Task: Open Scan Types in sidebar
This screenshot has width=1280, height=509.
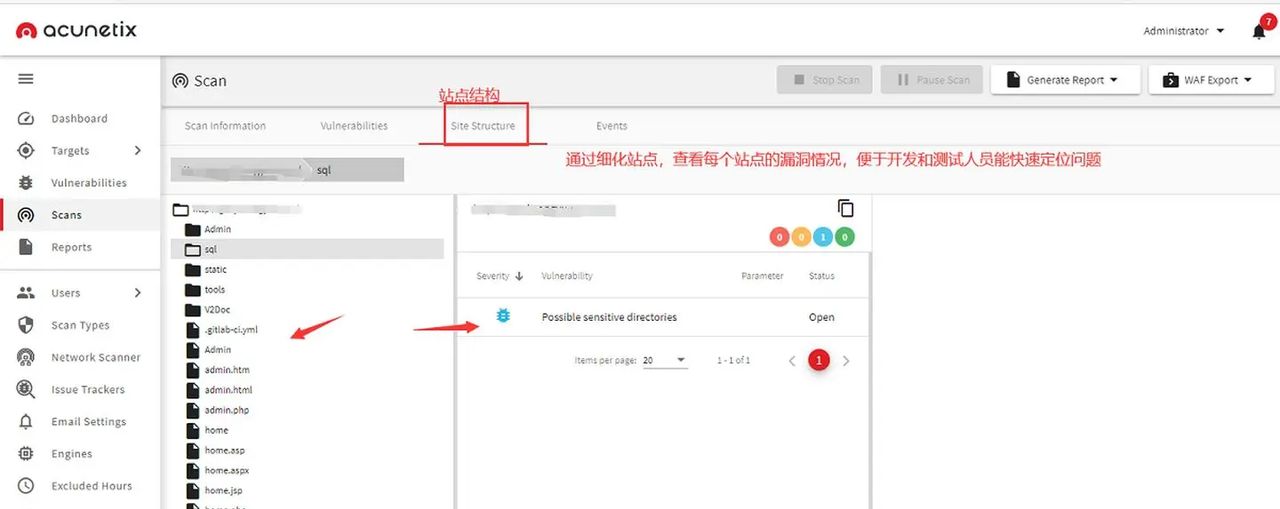Action: coord(80,325)
